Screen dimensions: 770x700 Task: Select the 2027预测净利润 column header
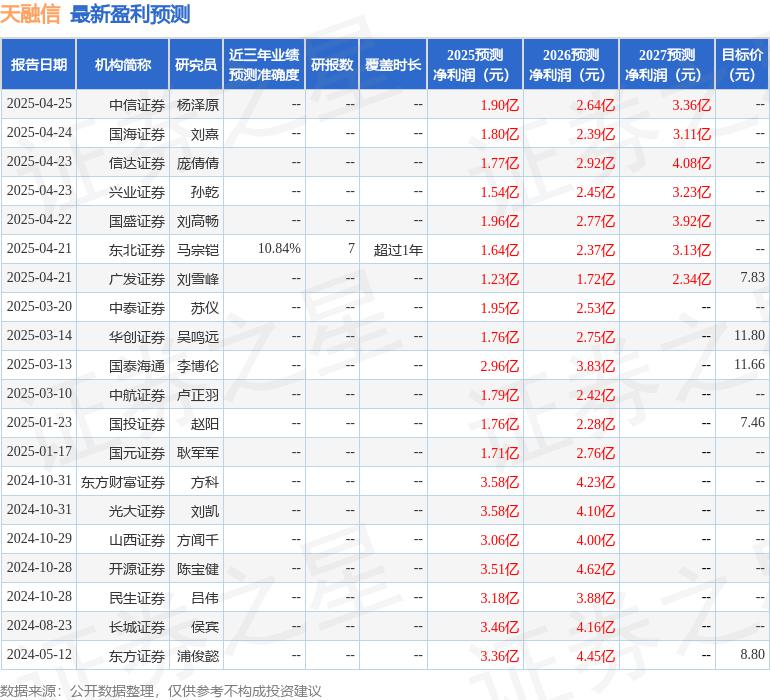pos(667,64)
